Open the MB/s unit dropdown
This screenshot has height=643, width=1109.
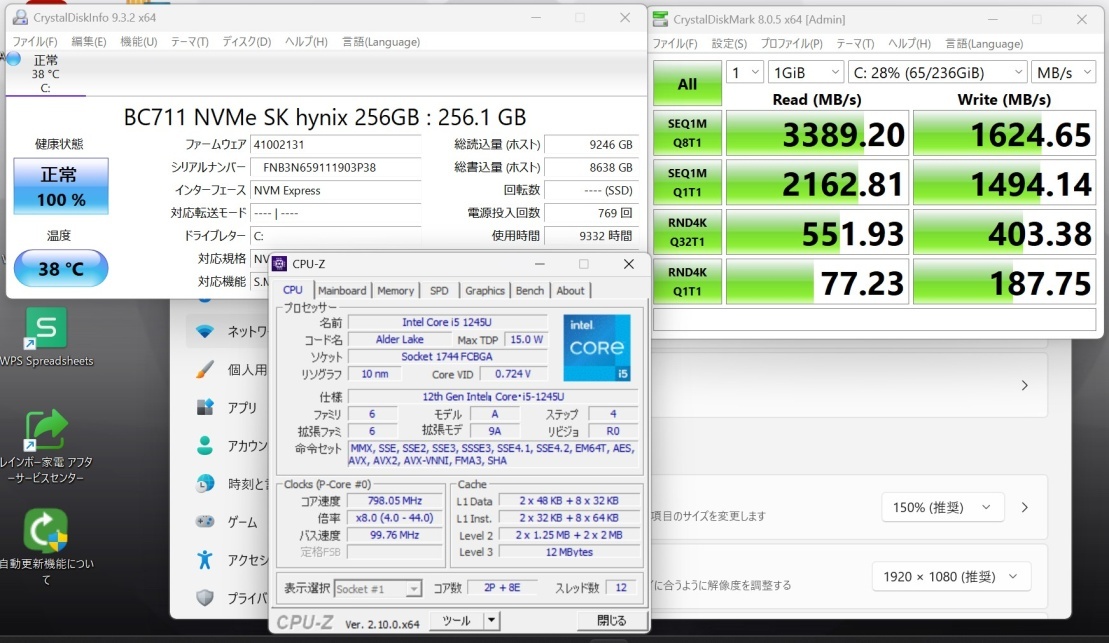(x=1063, y=73)
